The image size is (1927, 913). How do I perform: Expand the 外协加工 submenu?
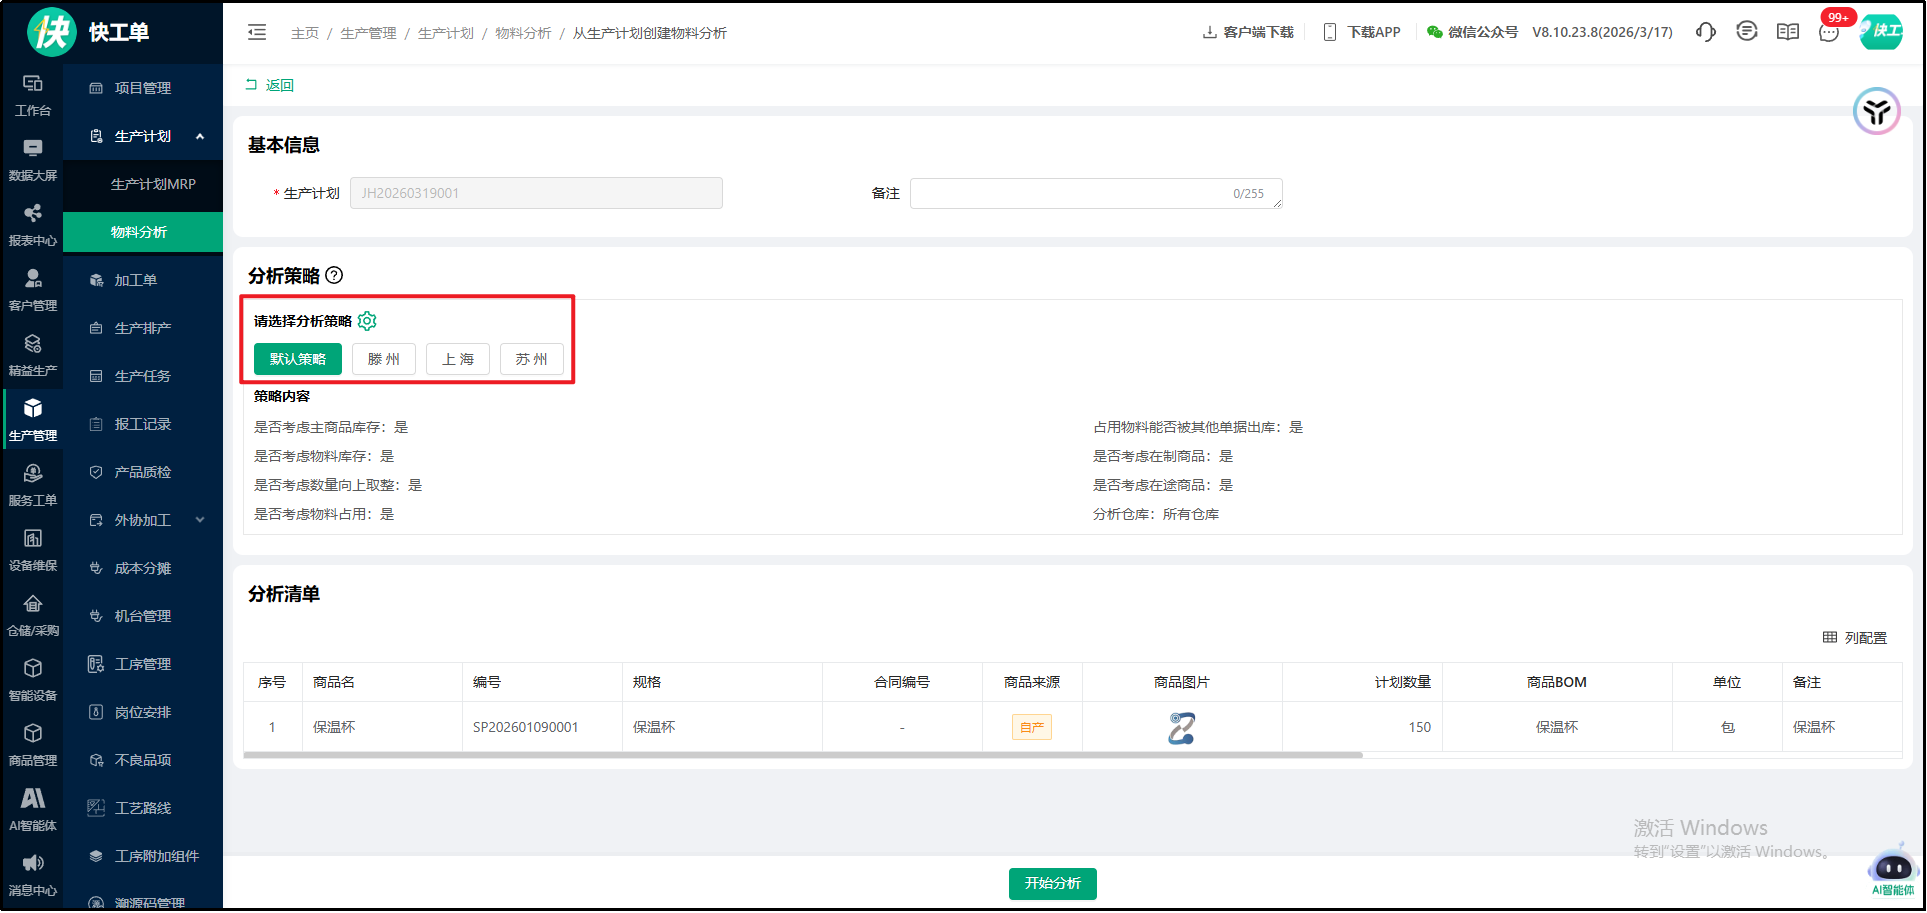click(200, 520)
